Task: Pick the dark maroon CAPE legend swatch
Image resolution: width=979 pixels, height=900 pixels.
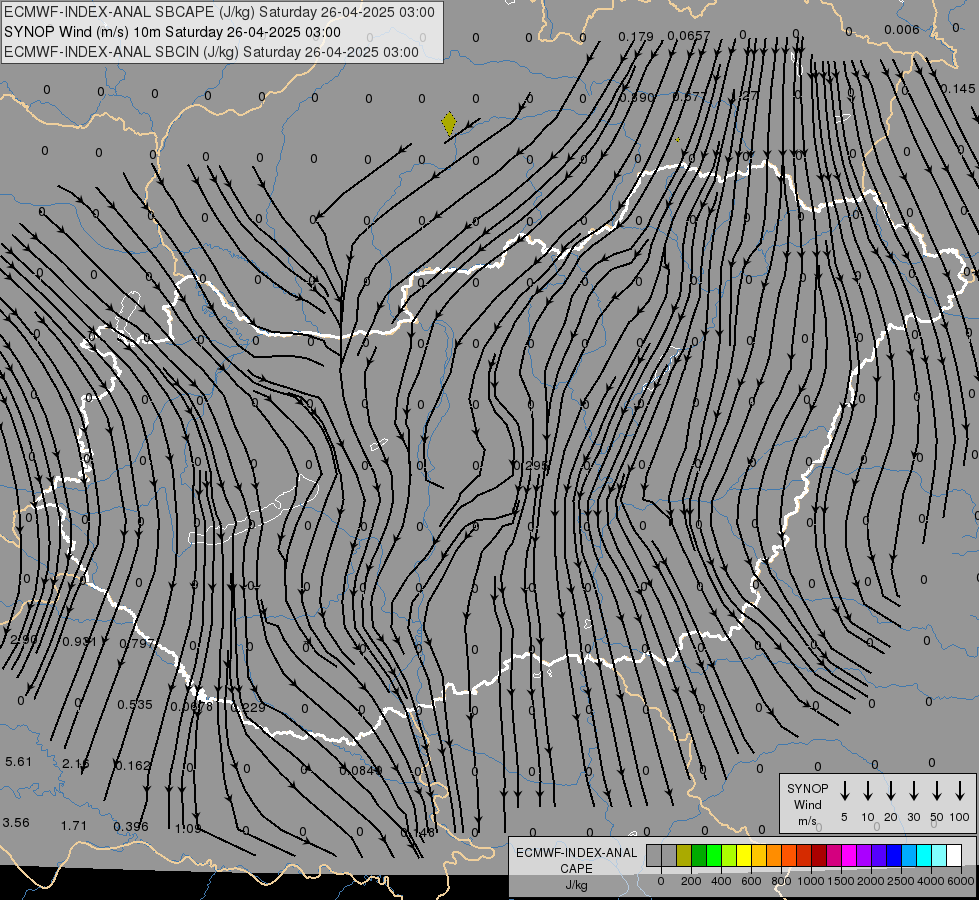Action: [819, 855]
